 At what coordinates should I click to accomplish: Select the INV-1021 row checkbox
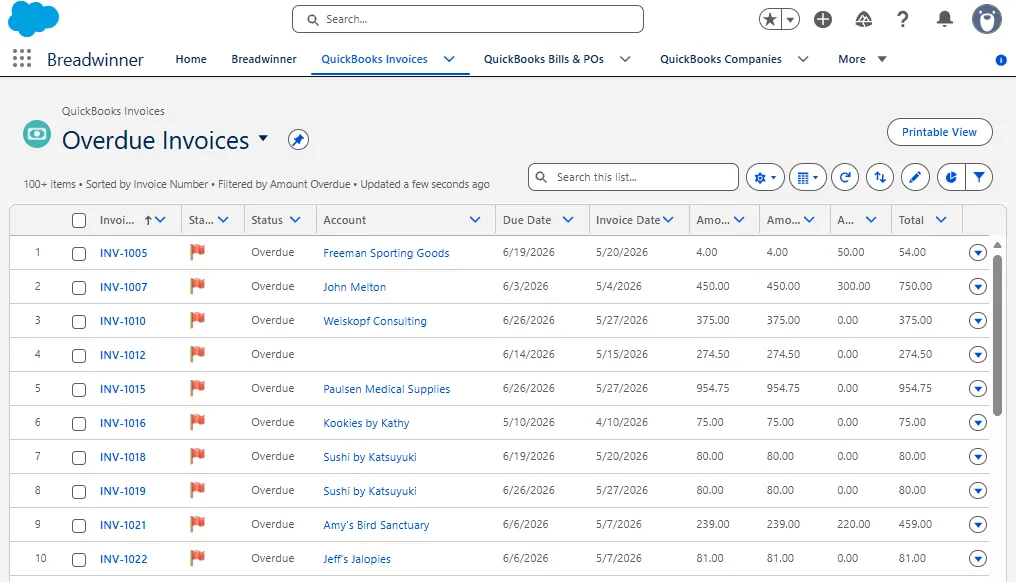click(79, 526)
